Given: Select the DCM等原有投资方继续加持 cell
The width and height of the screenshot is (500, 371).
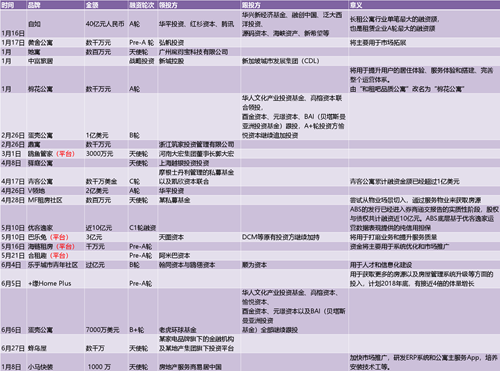Looking at the screenshot, I should (x=294, y=237).
